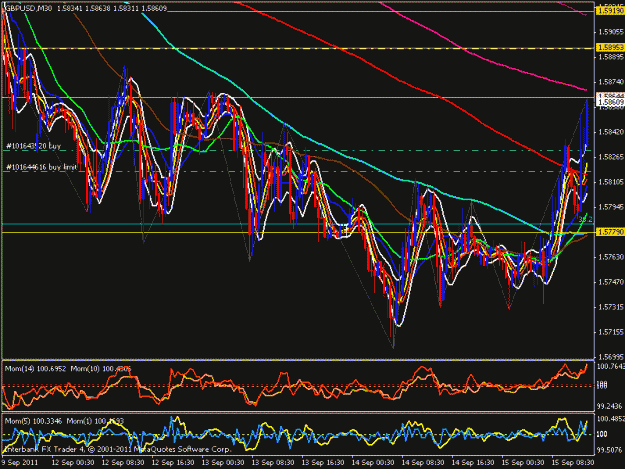Click the yellow 1.58953 price tag

point(610,48)
